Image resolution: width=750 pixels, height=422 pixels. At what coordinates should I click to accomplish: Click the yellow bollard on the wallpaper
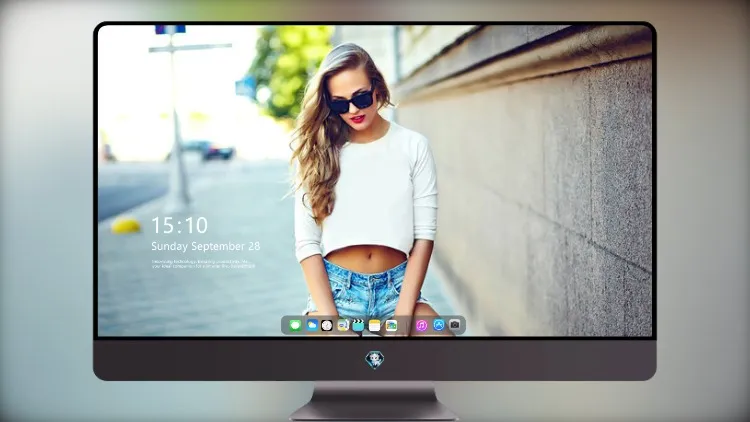coord(126,226)
